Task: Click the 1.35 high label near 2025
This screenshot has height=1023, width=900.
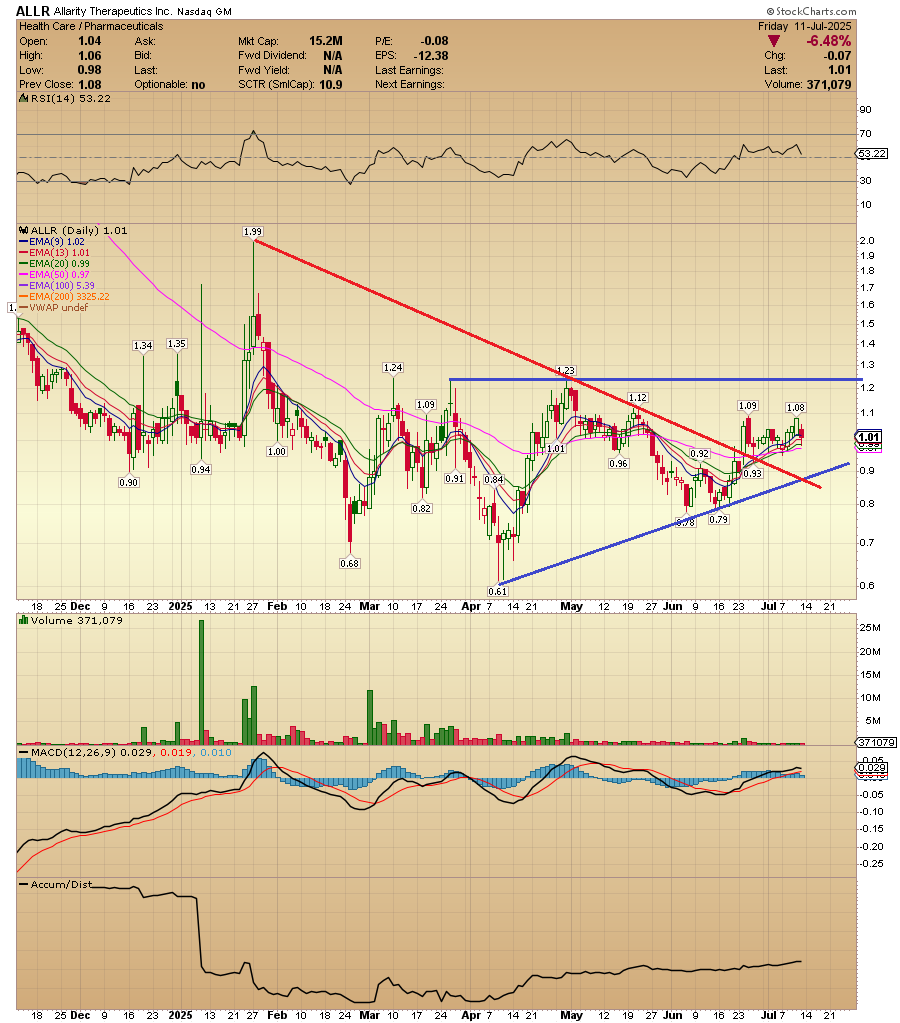Action: click(177, 344)
